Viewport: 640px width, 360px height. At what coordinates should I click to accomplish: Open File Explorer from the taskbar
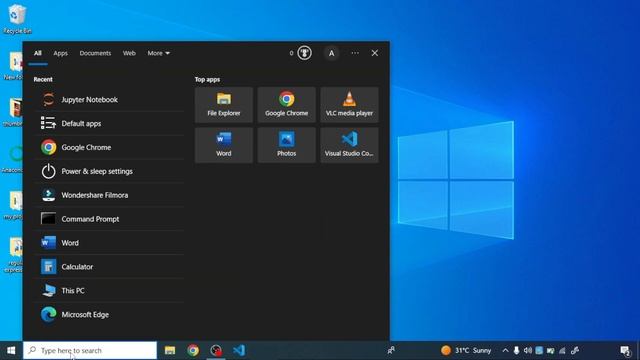[x=170, y=350]
